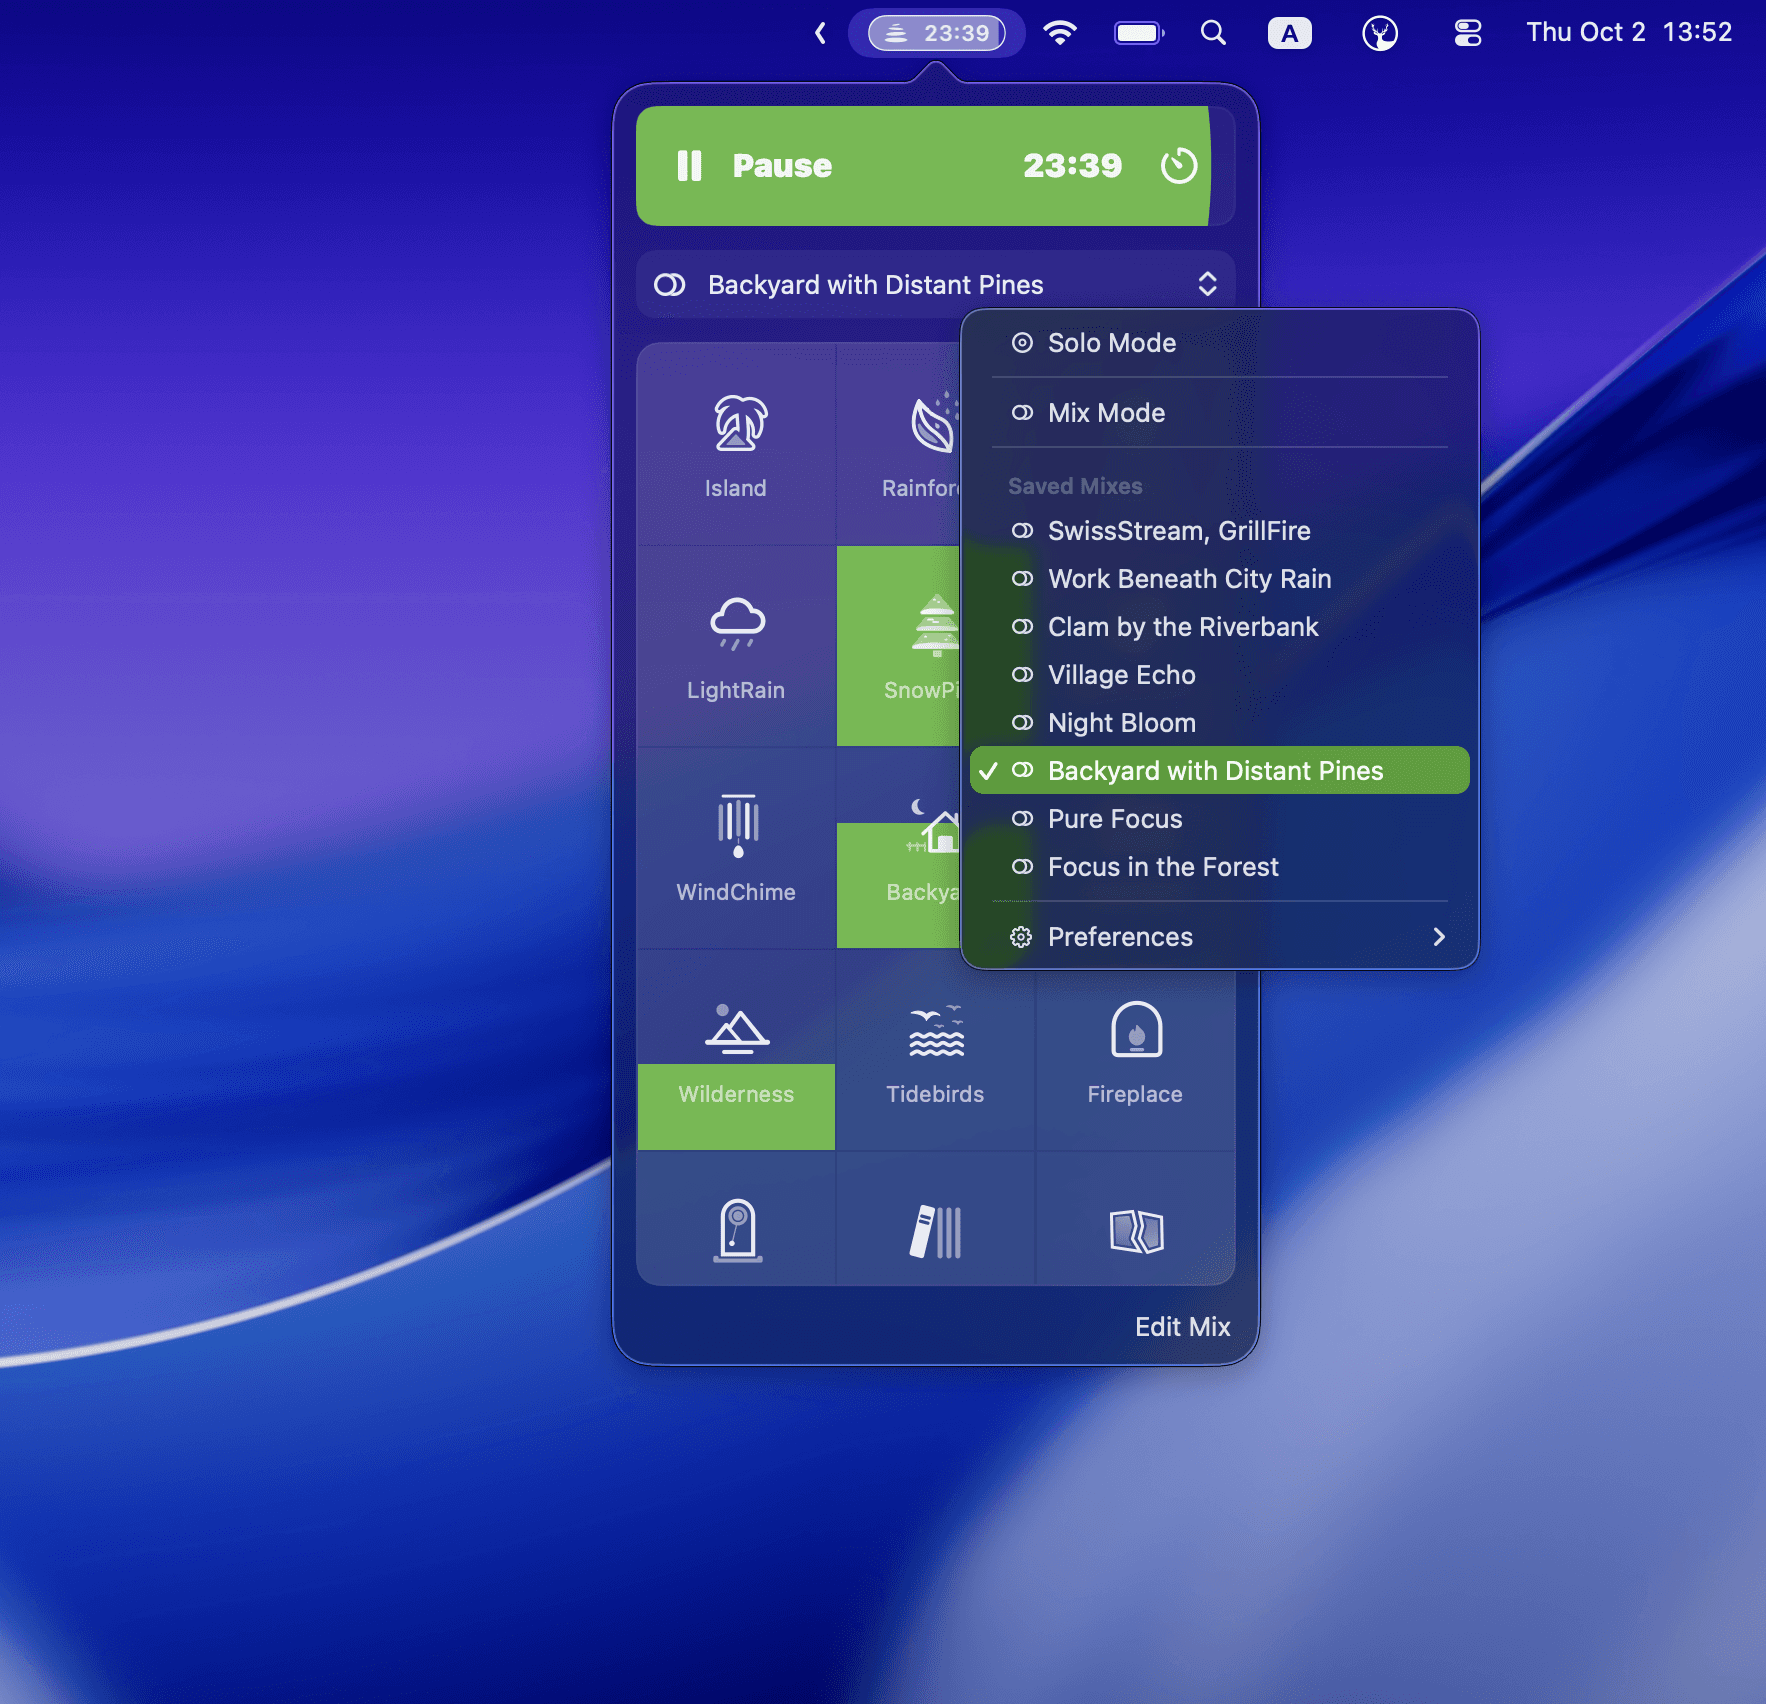Expand the Preferences submenu

1220,937
